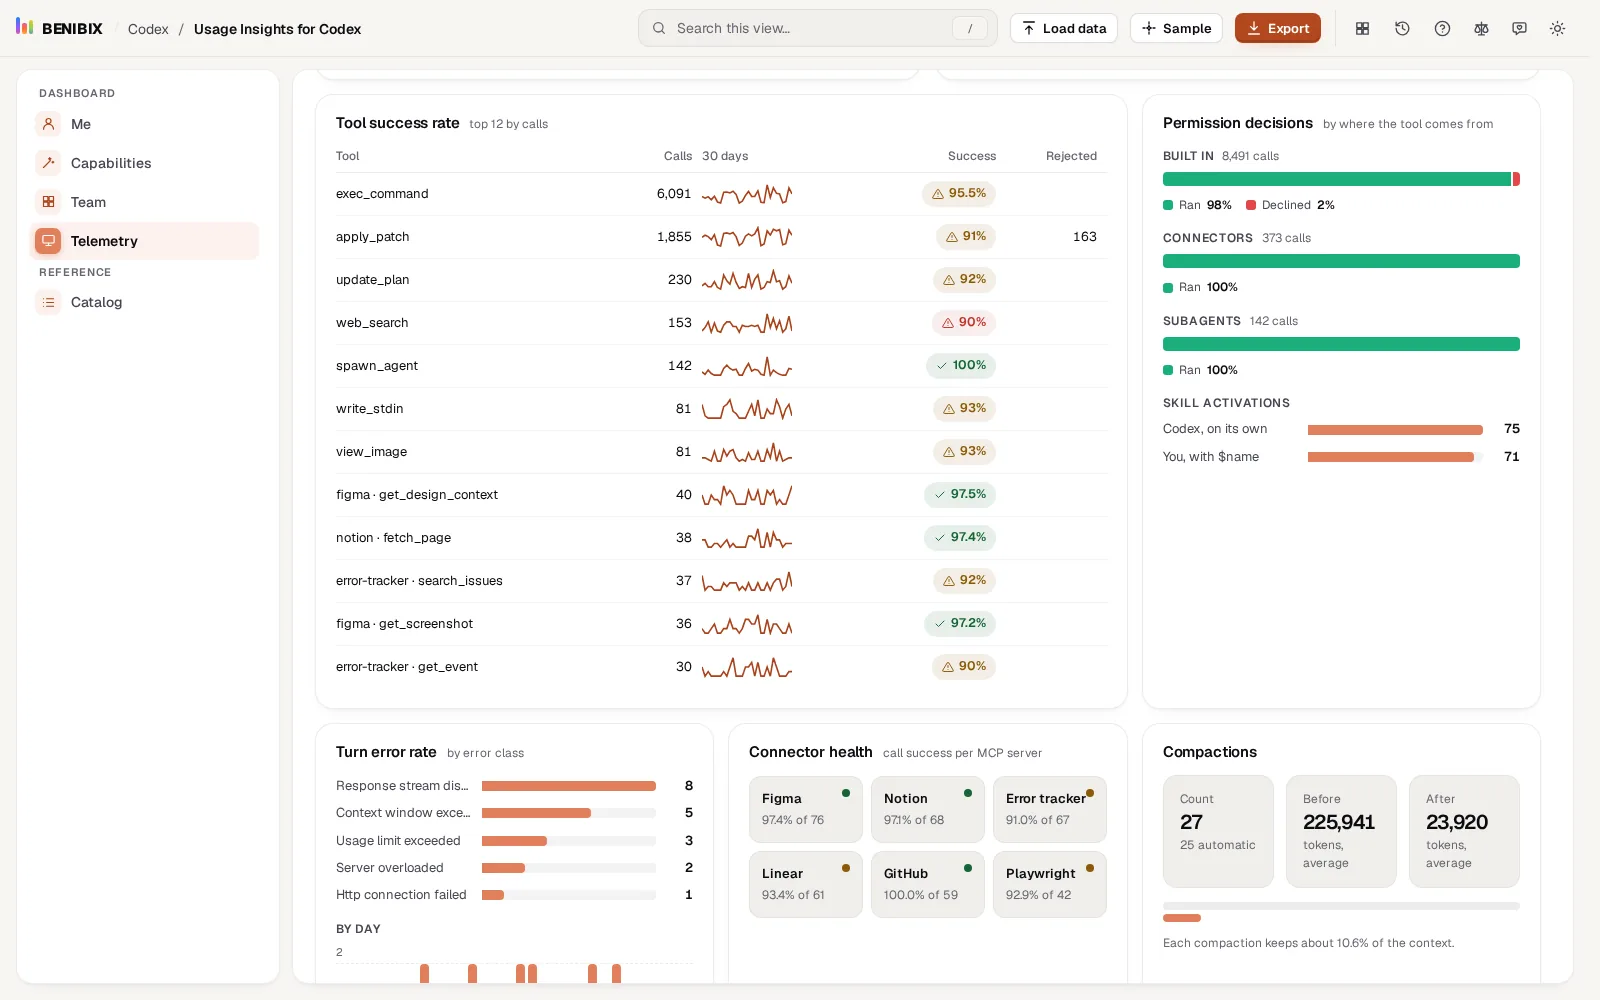This screenshot has height=1000, width=1600.
Task: Go to the Capabilities page
Action: tap(144, 163)
